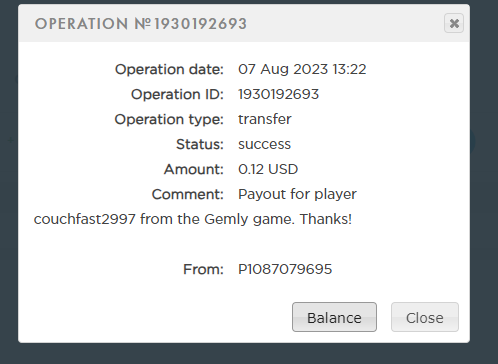Screen dimensions: 498x364
Task: Click the Status label
Action: coord(200,144)
